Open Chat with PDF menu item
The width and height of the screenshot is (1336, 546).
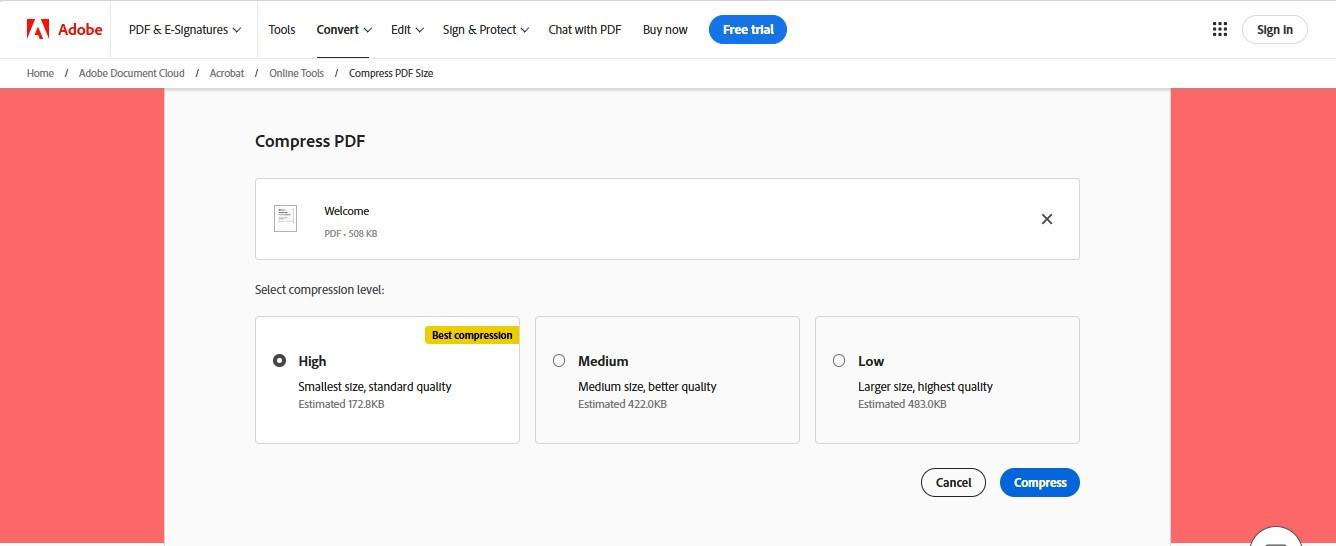click(585, 29)
